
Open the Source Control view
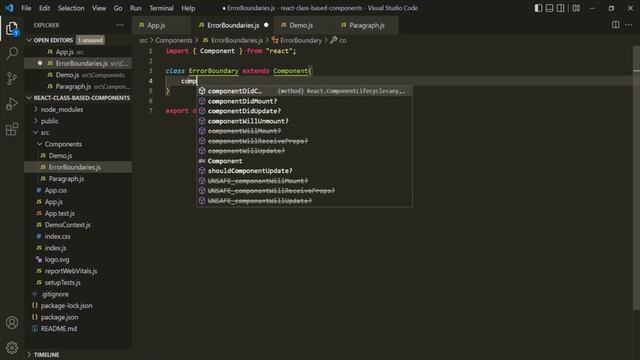tap(12, 78)
